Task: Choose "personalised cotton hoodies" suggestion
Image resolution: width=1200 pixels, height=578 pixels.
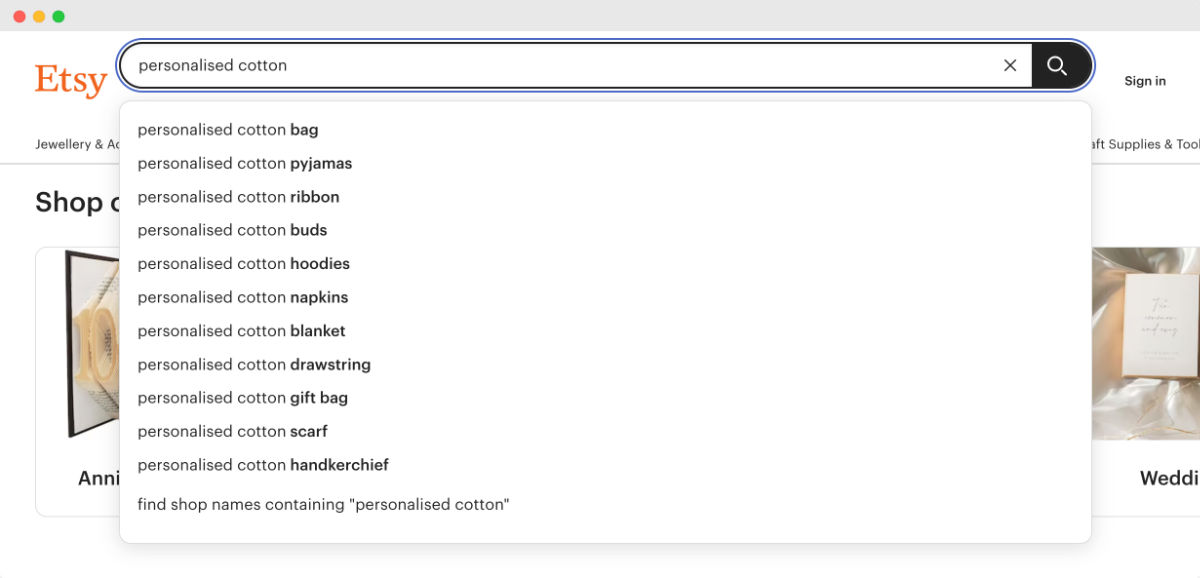Action: (244, 264)
